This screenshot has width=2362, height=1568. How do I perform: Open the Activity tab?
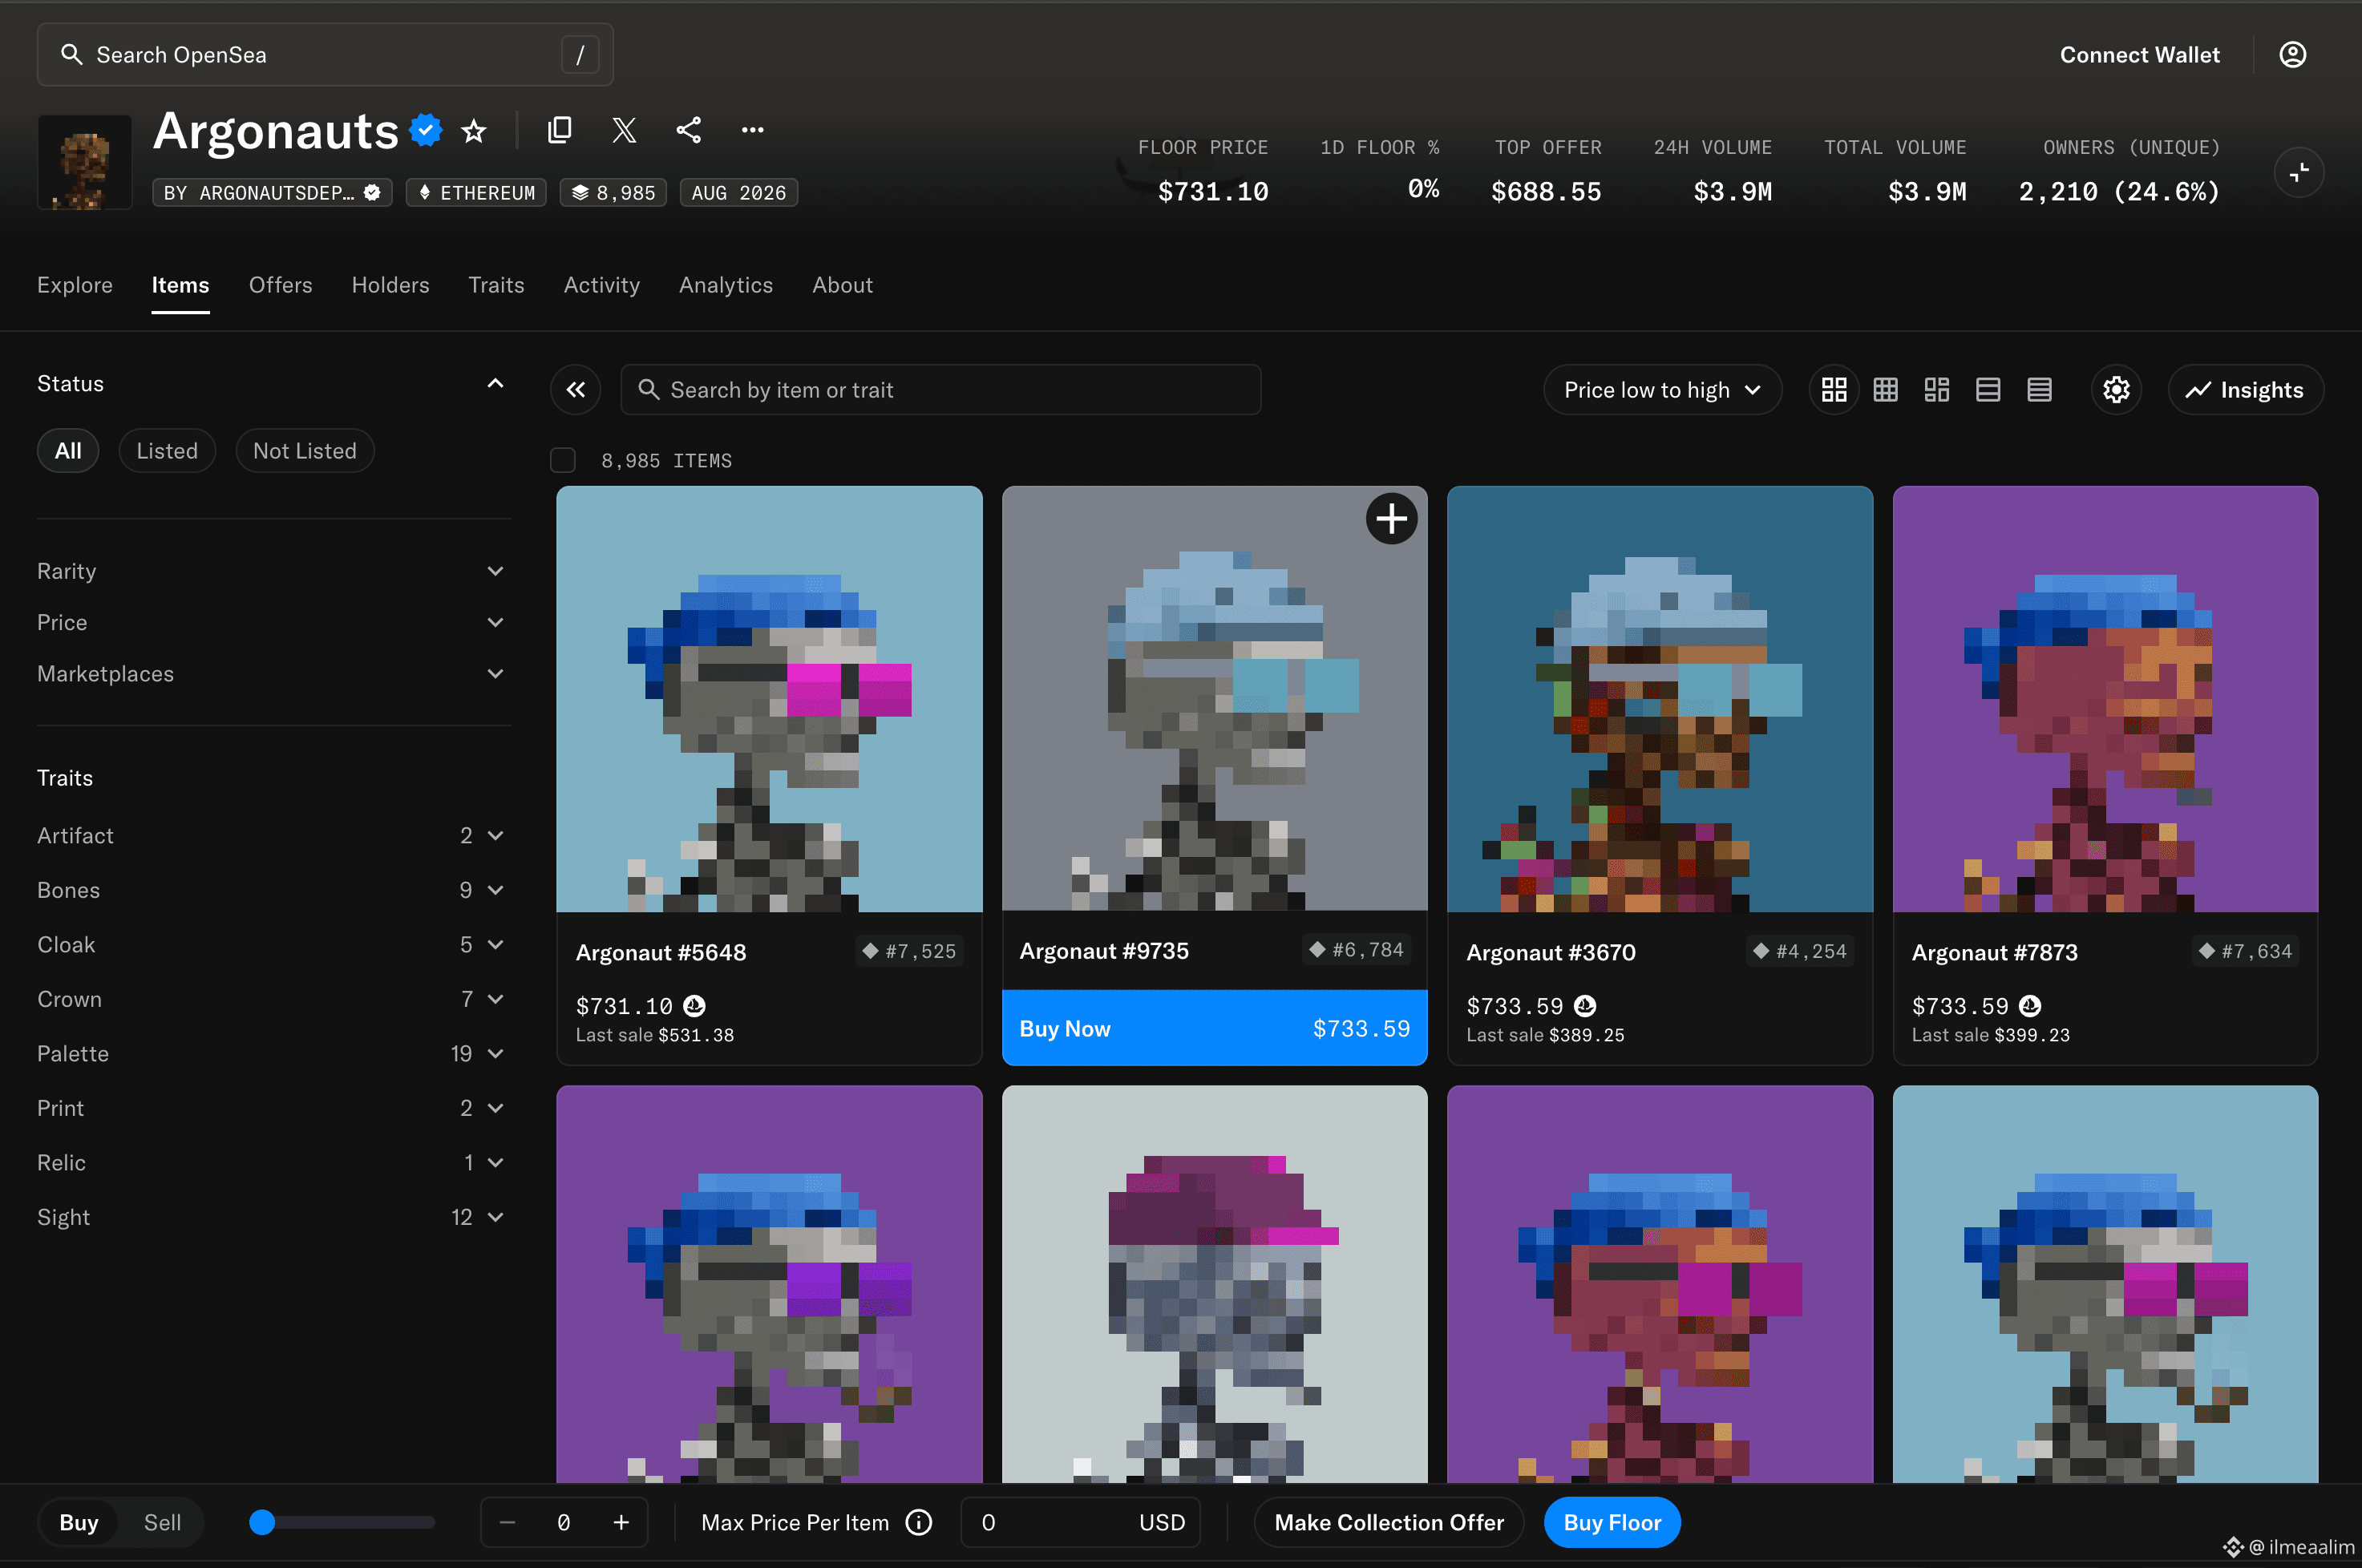(x=601, y=285)
